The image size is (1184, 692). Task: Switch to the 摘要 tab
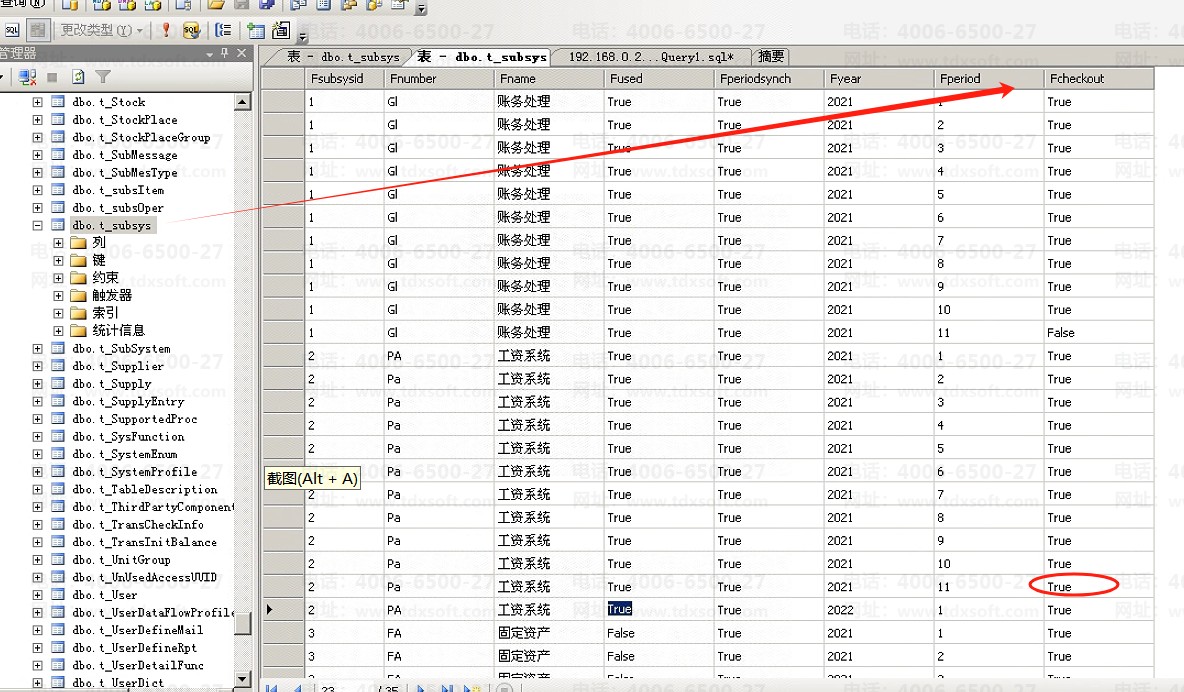coord(768,57)
